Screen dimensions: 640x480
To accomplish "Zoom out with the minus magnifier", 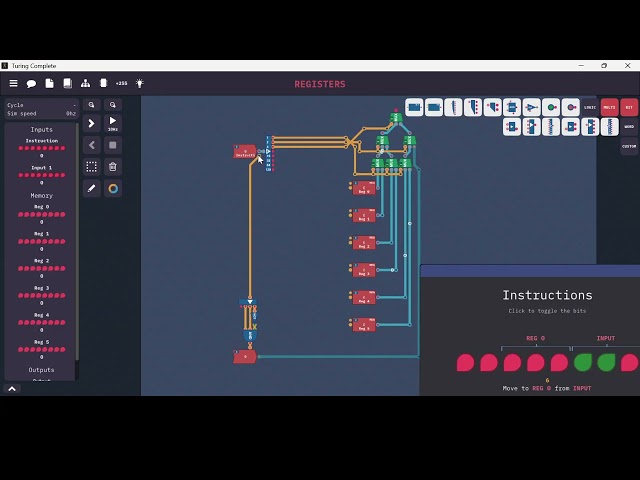I will coord(91,105).
